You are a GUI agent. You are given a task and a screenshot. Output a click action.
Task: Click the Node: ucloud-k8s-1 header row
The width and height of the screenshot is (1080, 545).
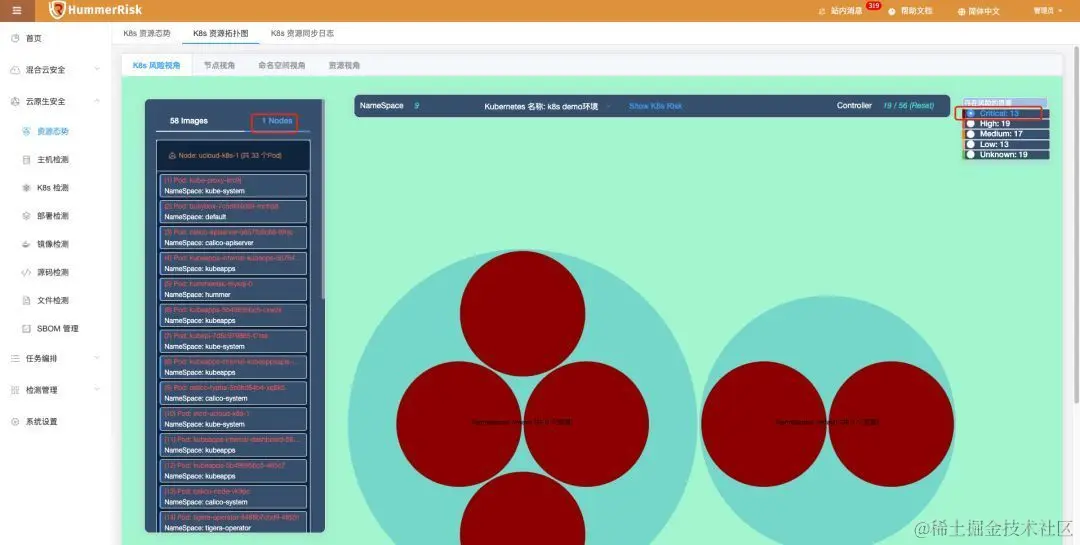(233, 156)
